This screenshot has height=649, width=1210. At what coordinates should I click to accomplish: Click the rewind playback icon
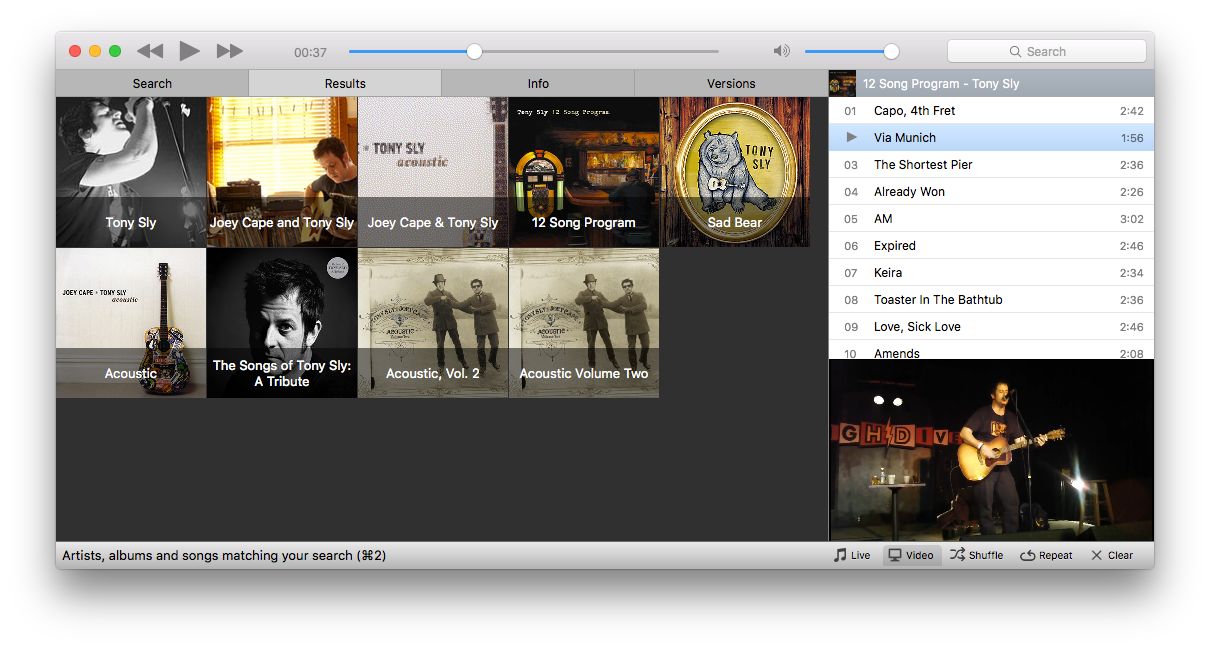pos(148,50)
